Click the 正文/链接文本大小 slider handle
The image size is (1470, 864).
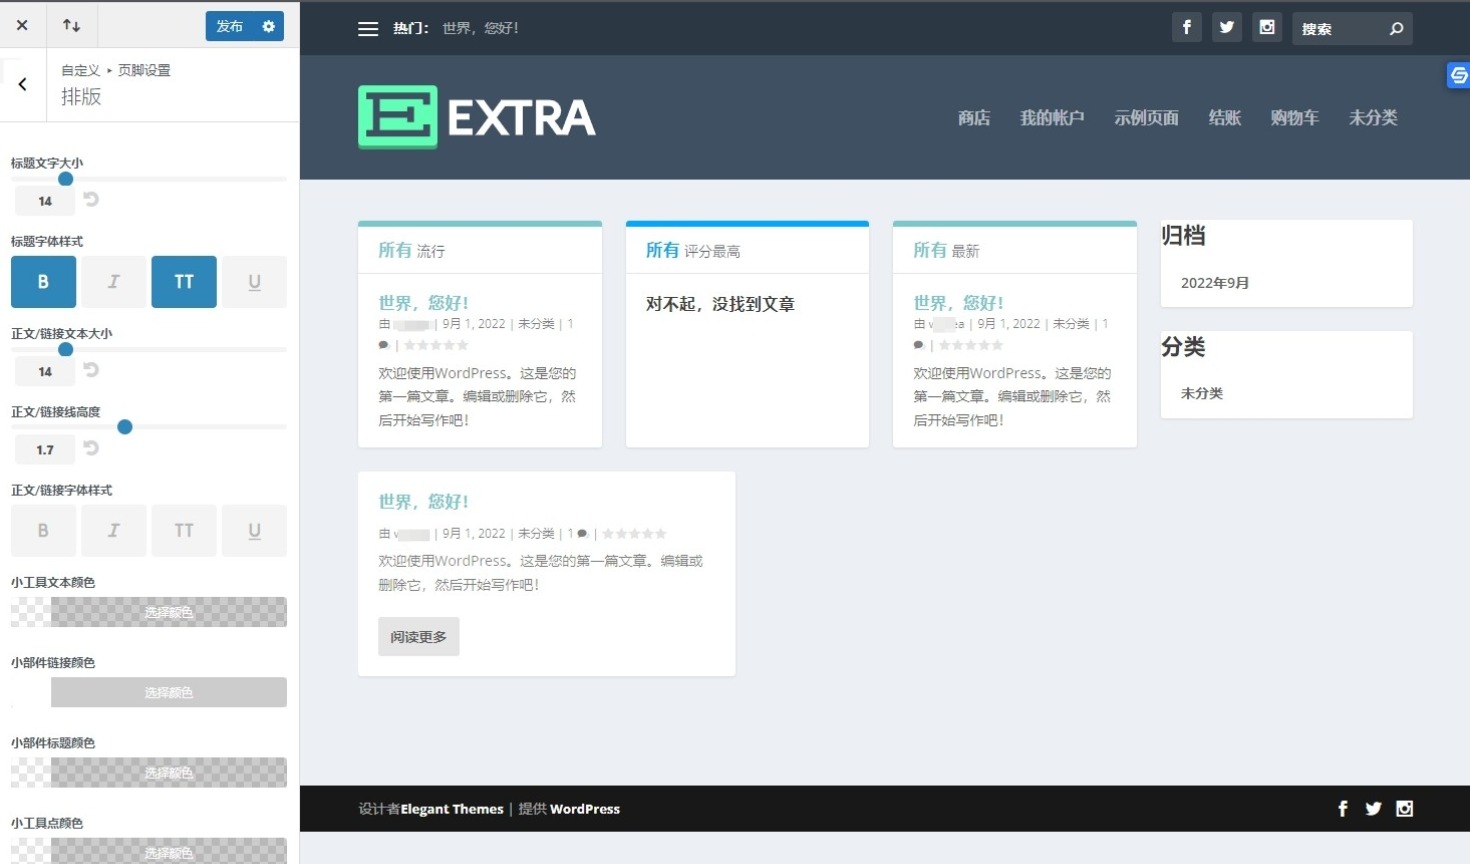[66, 349]
